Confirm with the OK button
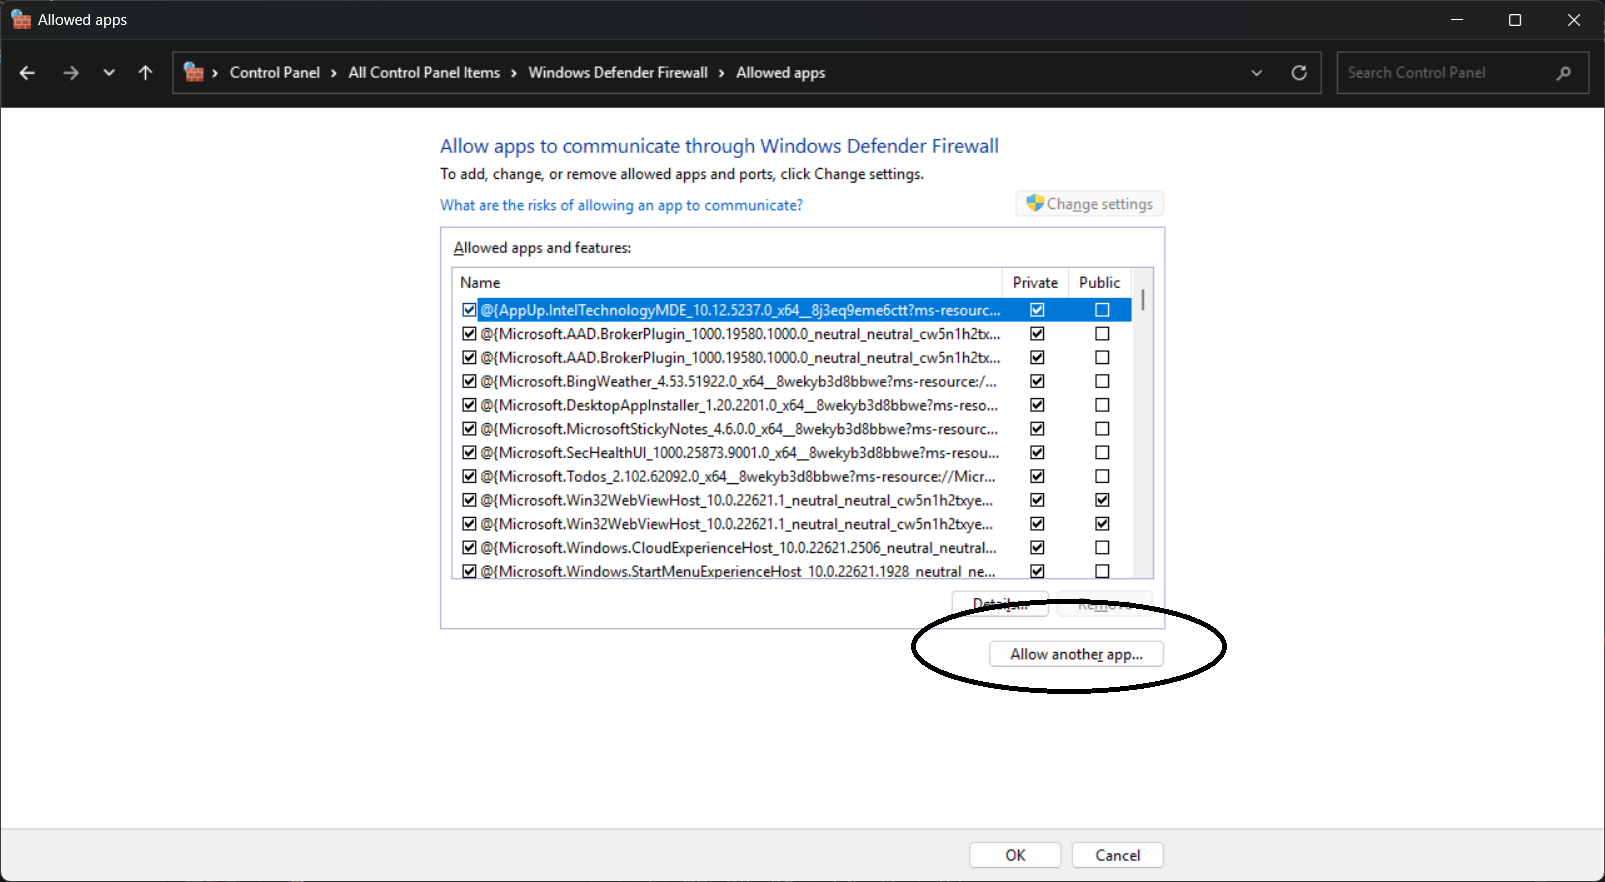 click(x=1016, y=855)
